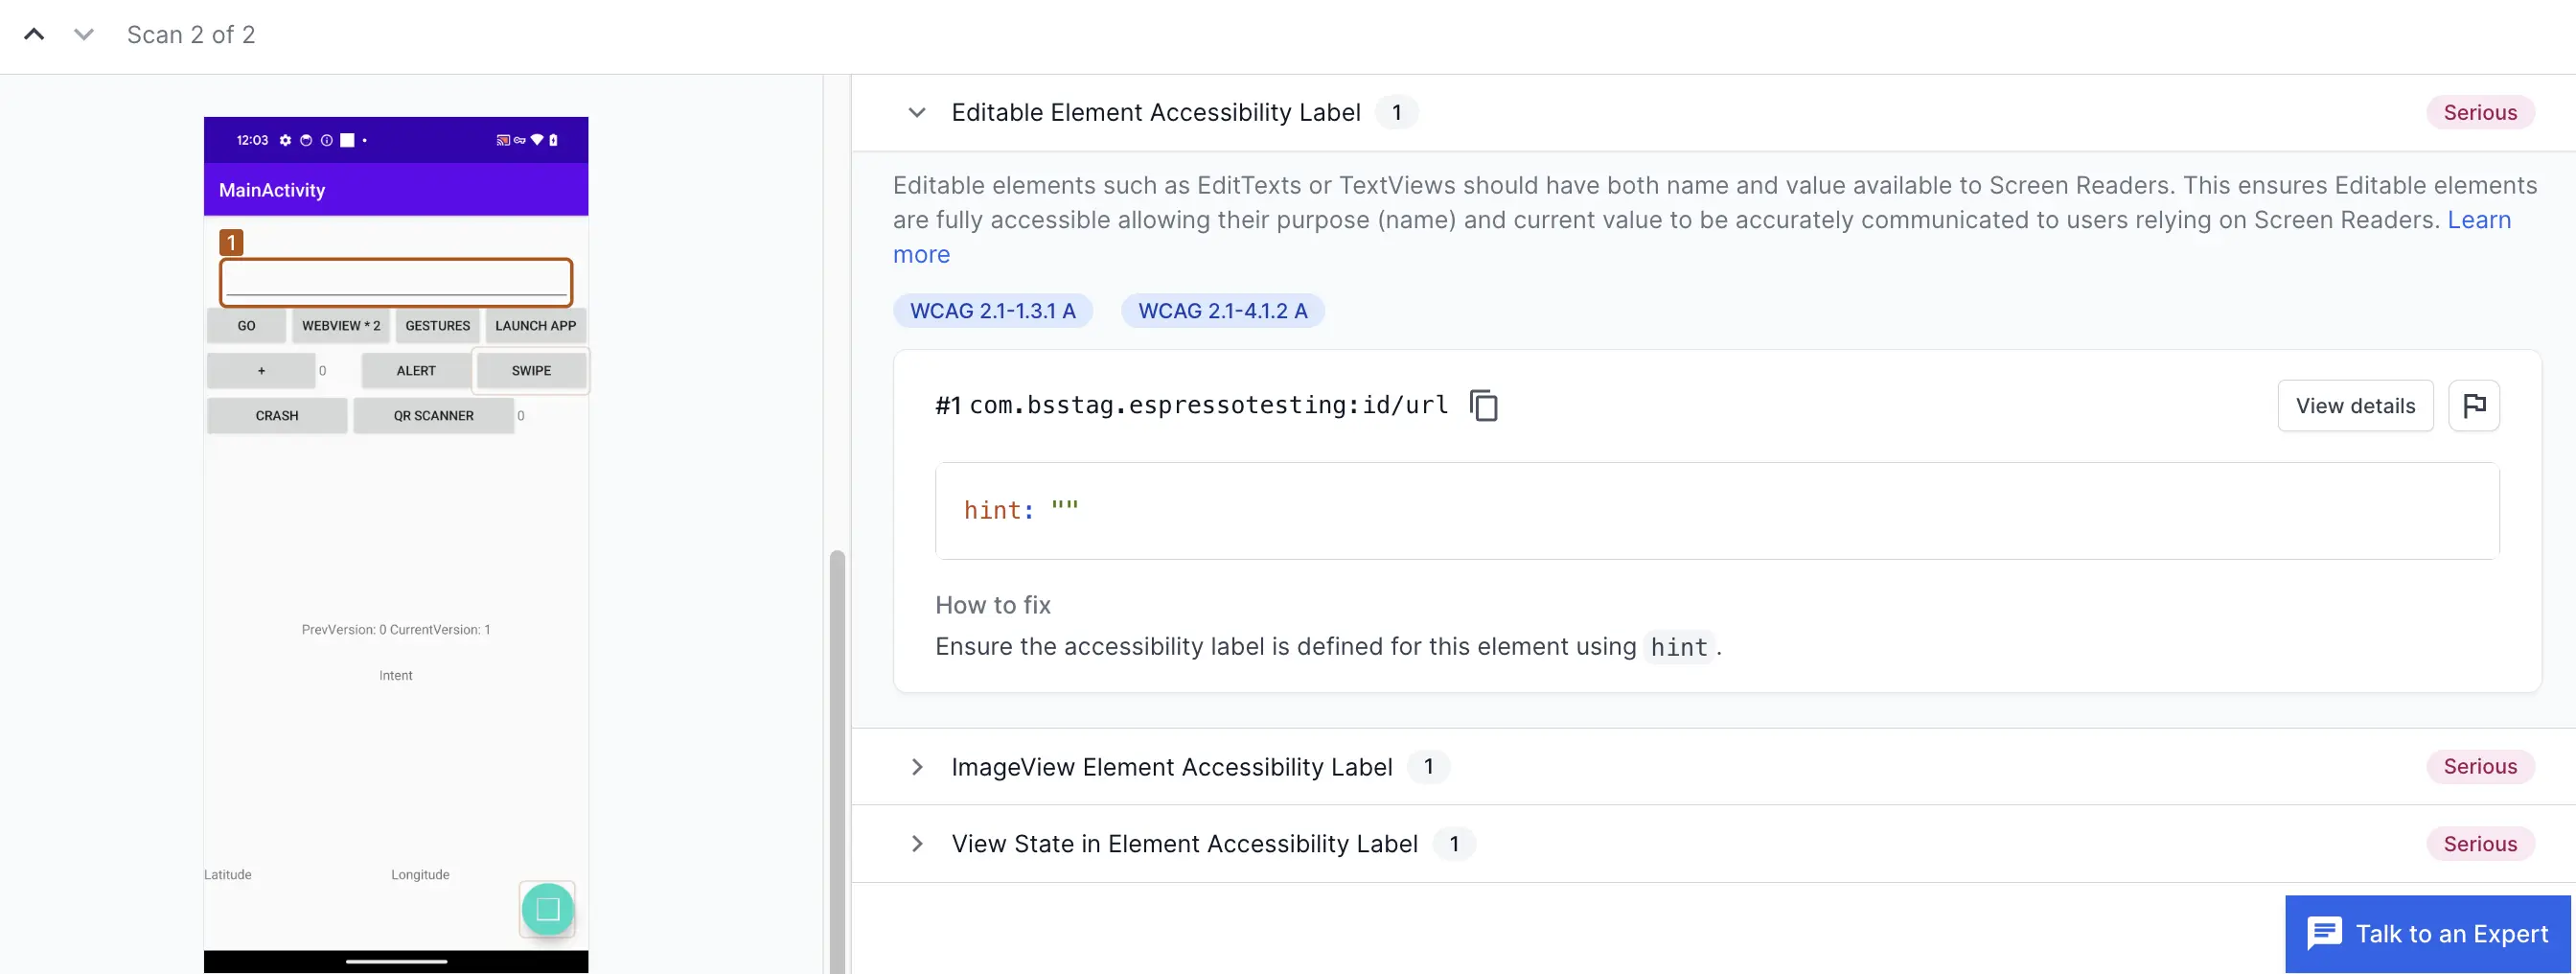The image size is (2576, 974).
Task: Click the flag icon to report issue
Action: 2473,406
